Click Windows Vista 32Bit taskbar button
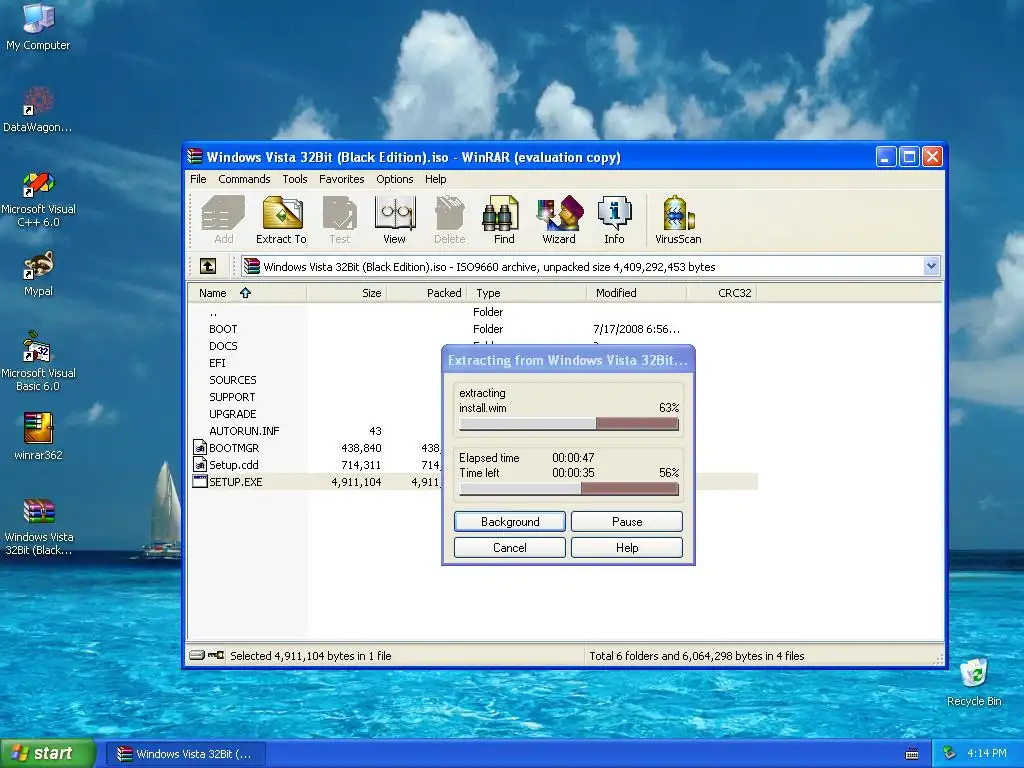The width and height of the screenshot is (1024, 768). (185, 754)
